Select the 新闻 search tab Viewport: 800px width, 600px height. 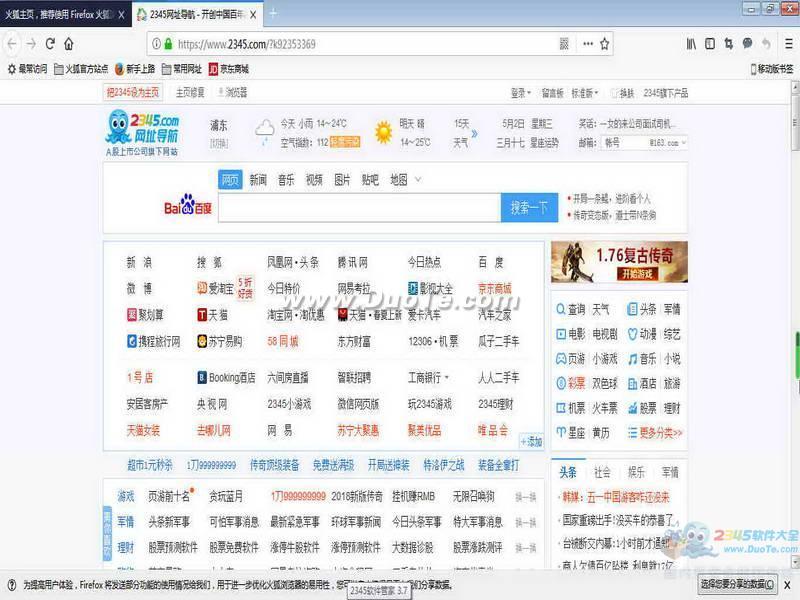coord(258,180)
